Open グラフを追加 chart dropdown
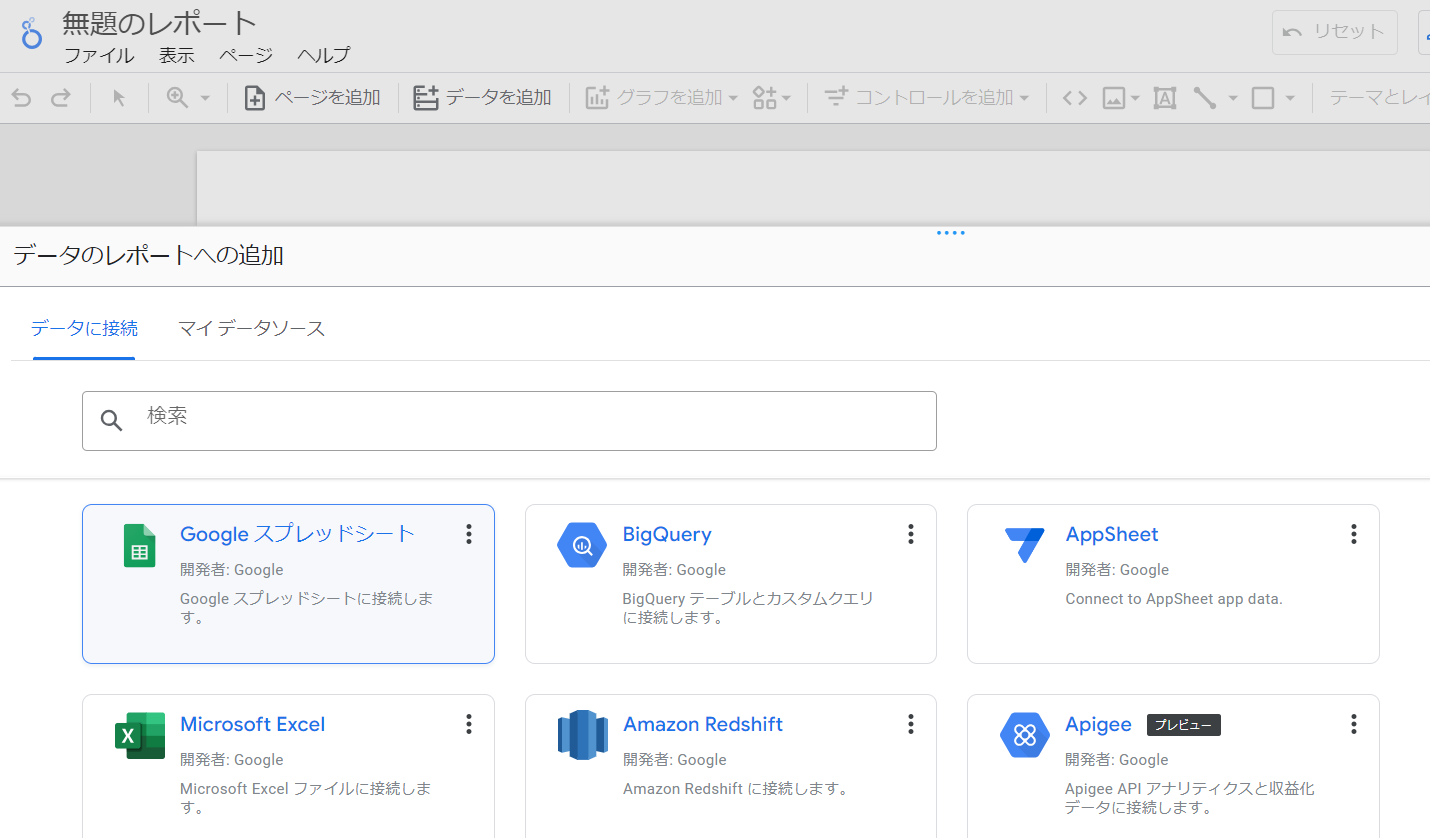 (661, 97)
